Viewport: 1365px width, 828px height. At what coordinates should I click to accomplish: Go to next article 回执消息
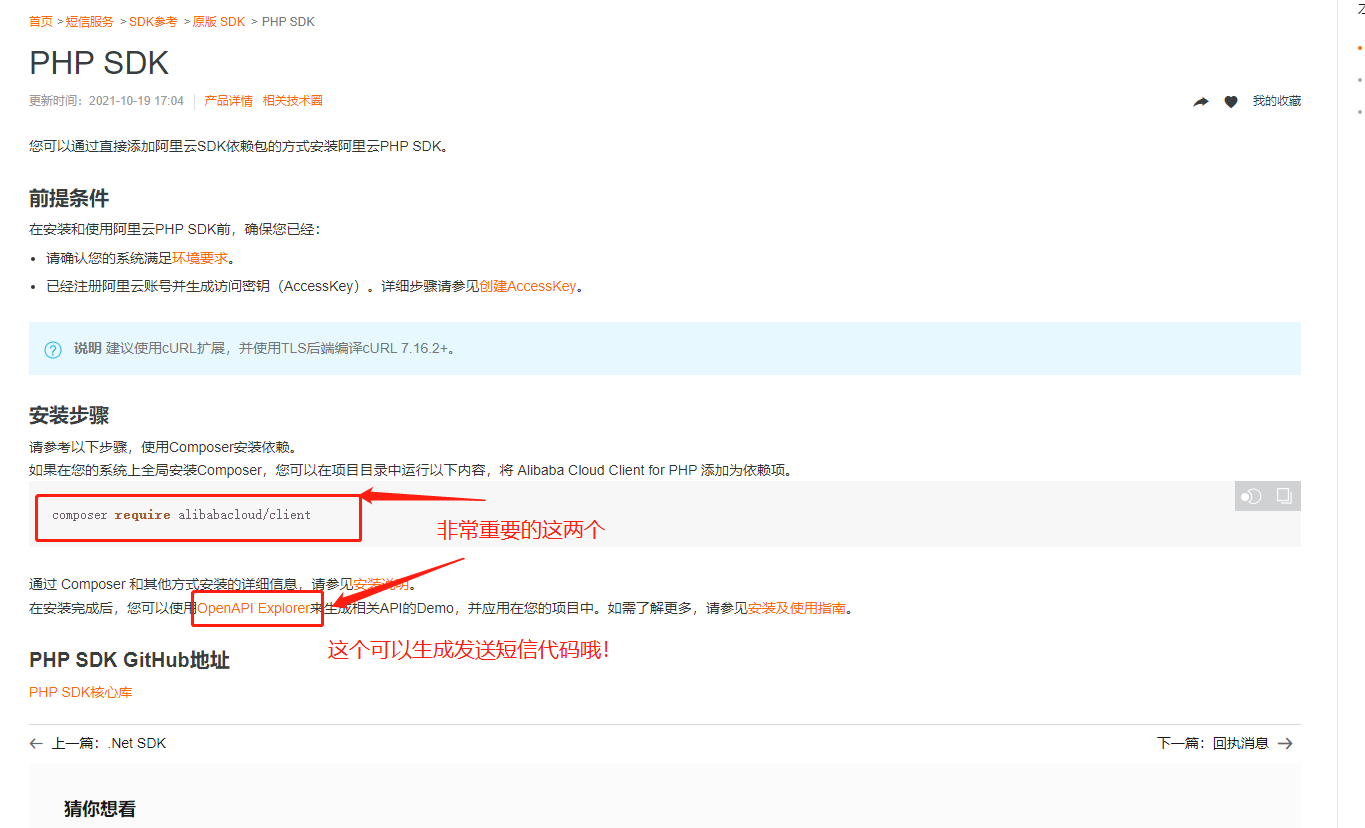[x=1225, y=743]
